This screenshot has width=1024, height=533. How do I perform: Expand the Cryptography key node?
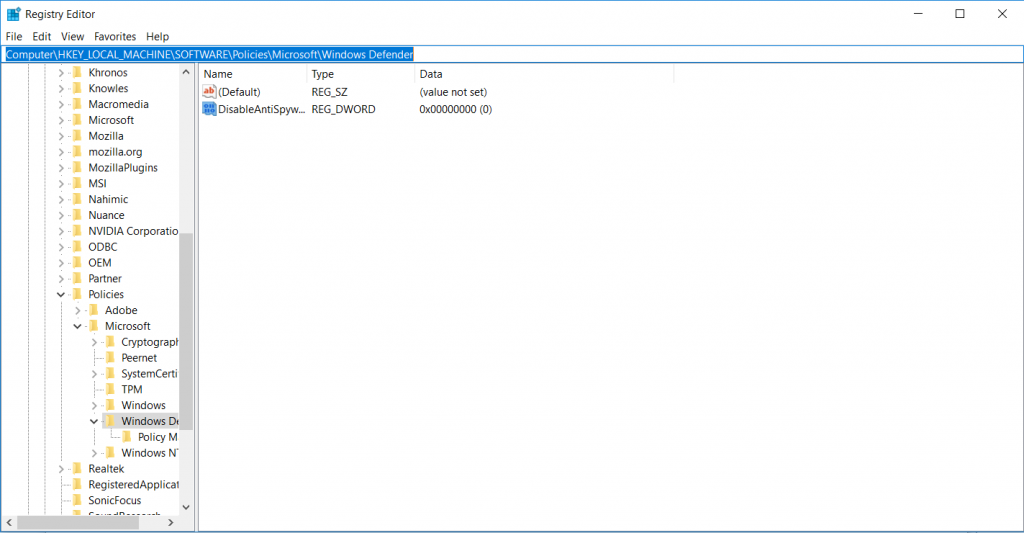(94, 343)
